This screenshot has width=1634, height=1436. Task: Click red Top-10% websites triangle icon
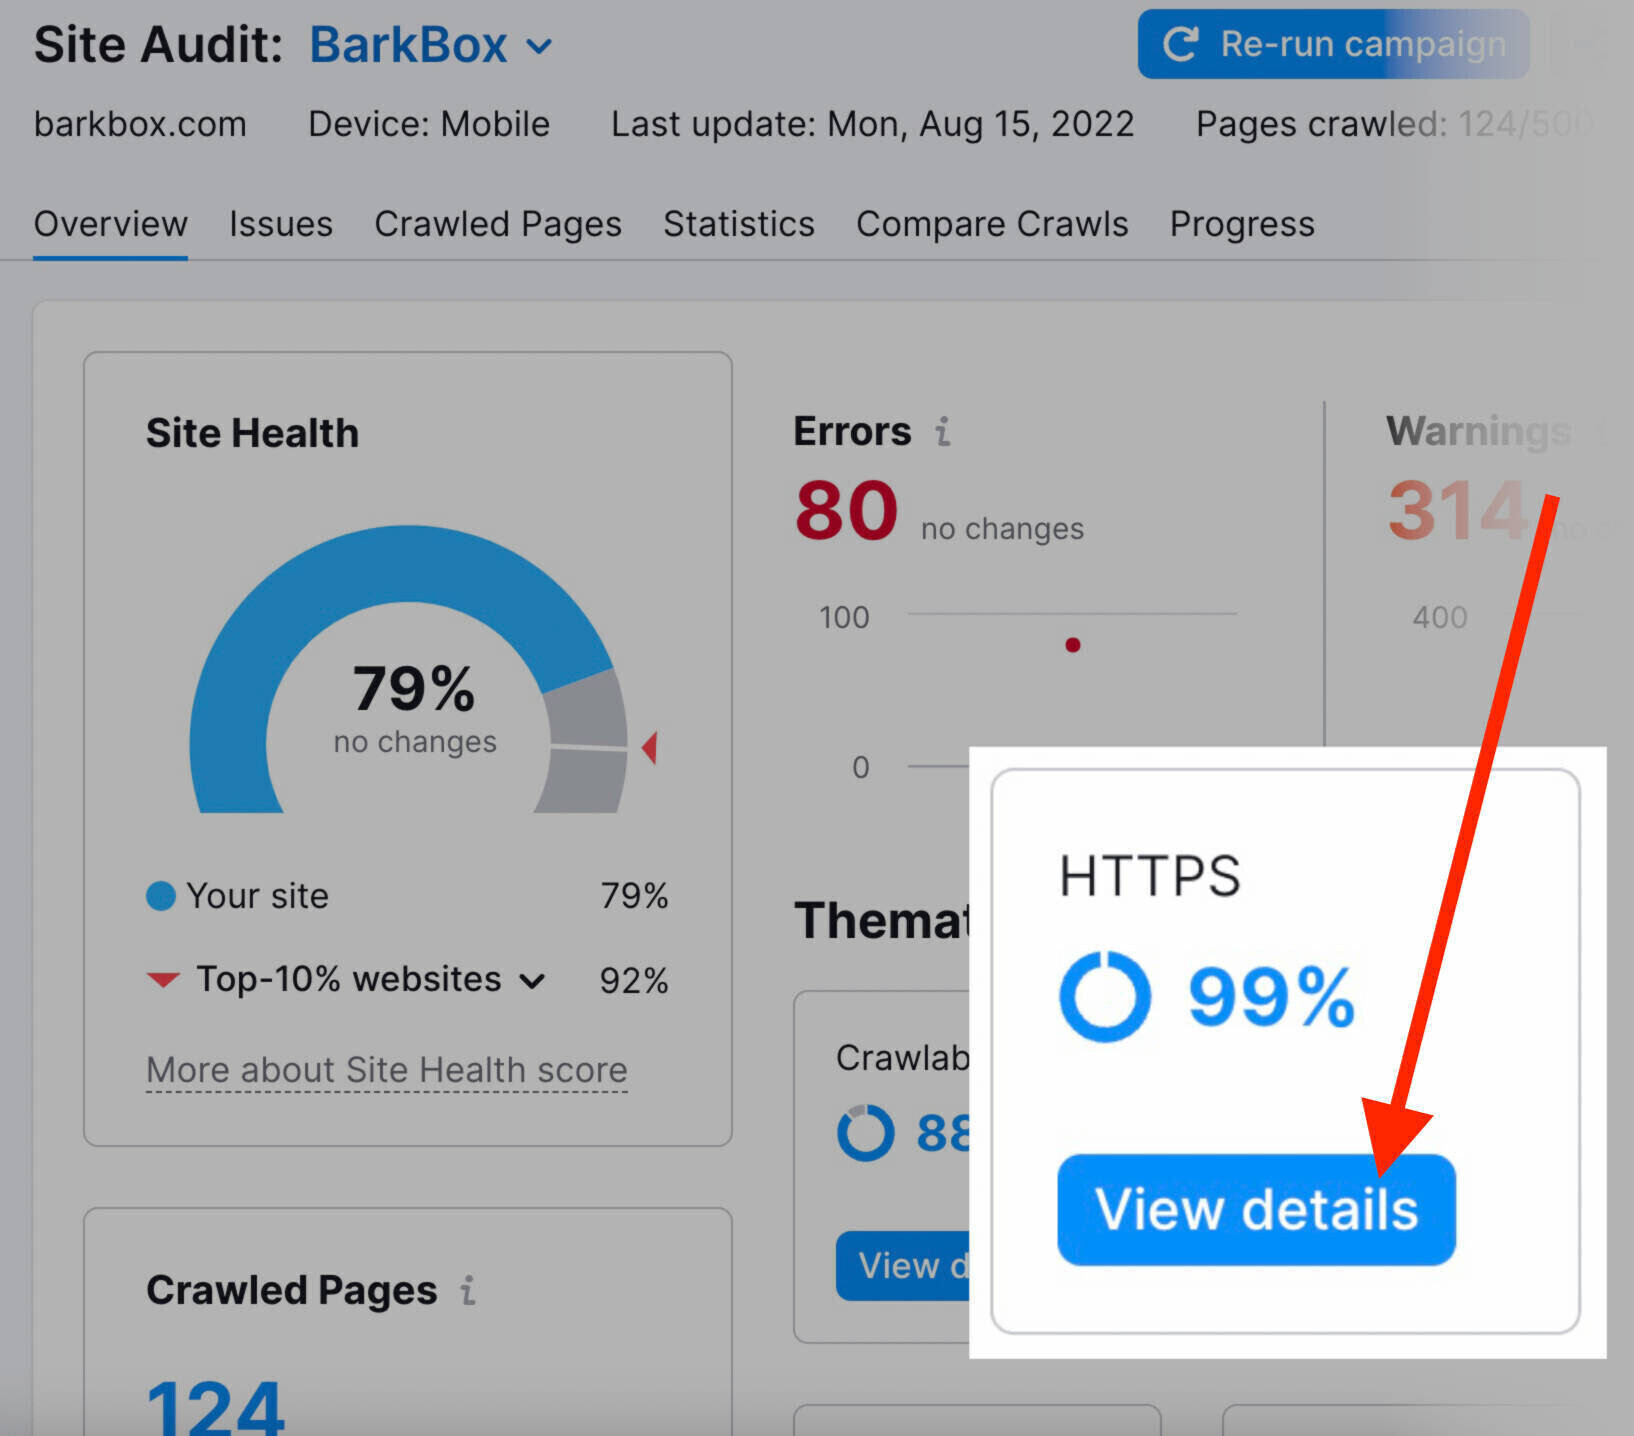pos(163,979)
